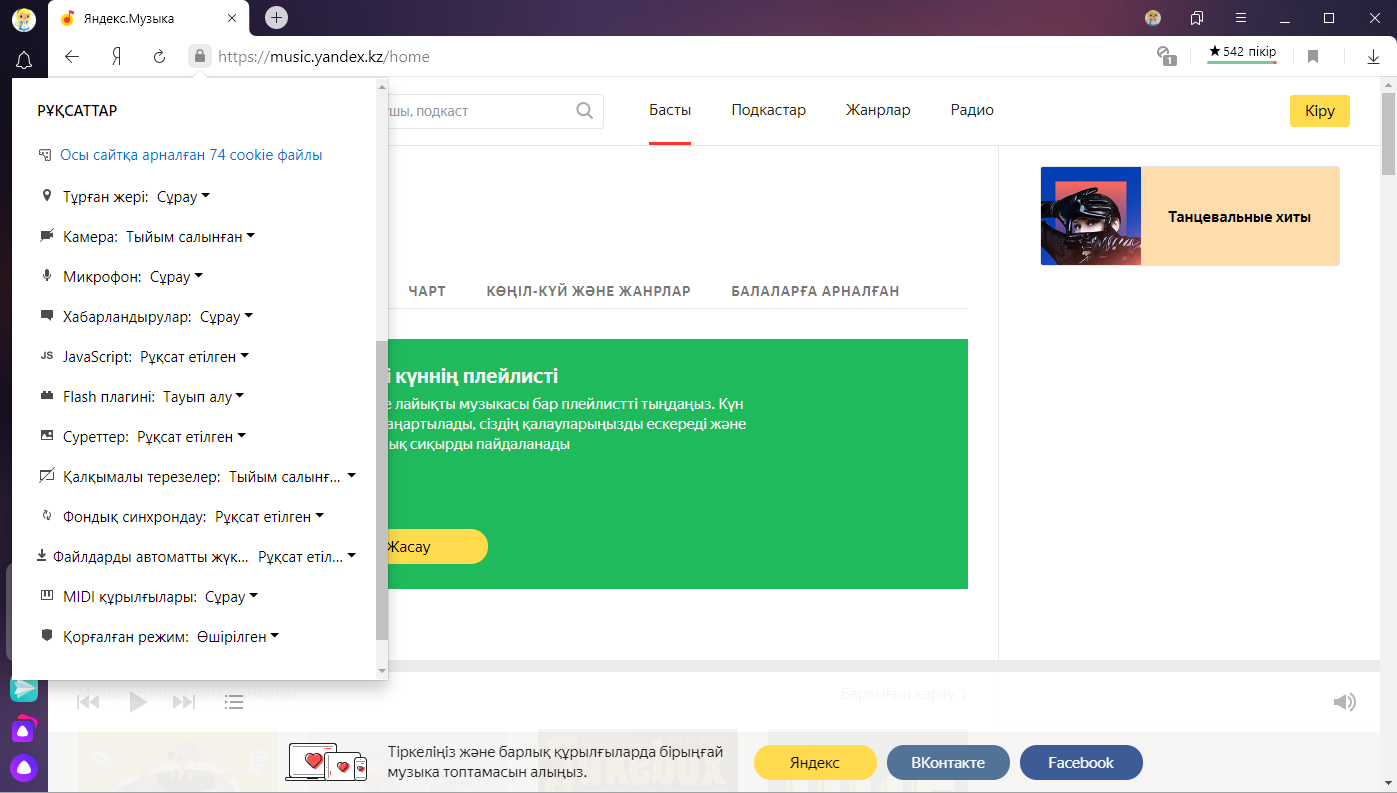Viewport: 1397px width, 793px height.
Task: Click the address bar URL
Action: [x=324, y=57]
